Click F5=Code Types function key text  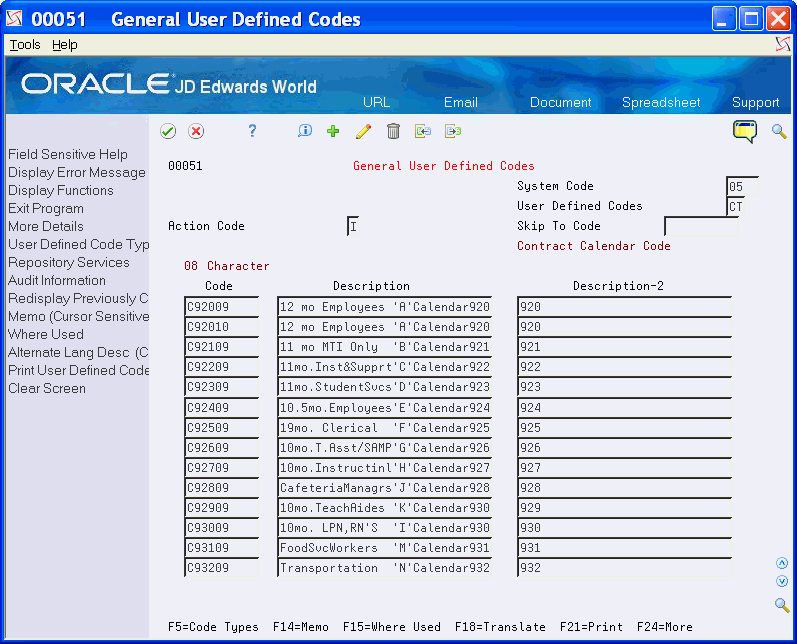(213, 627)
